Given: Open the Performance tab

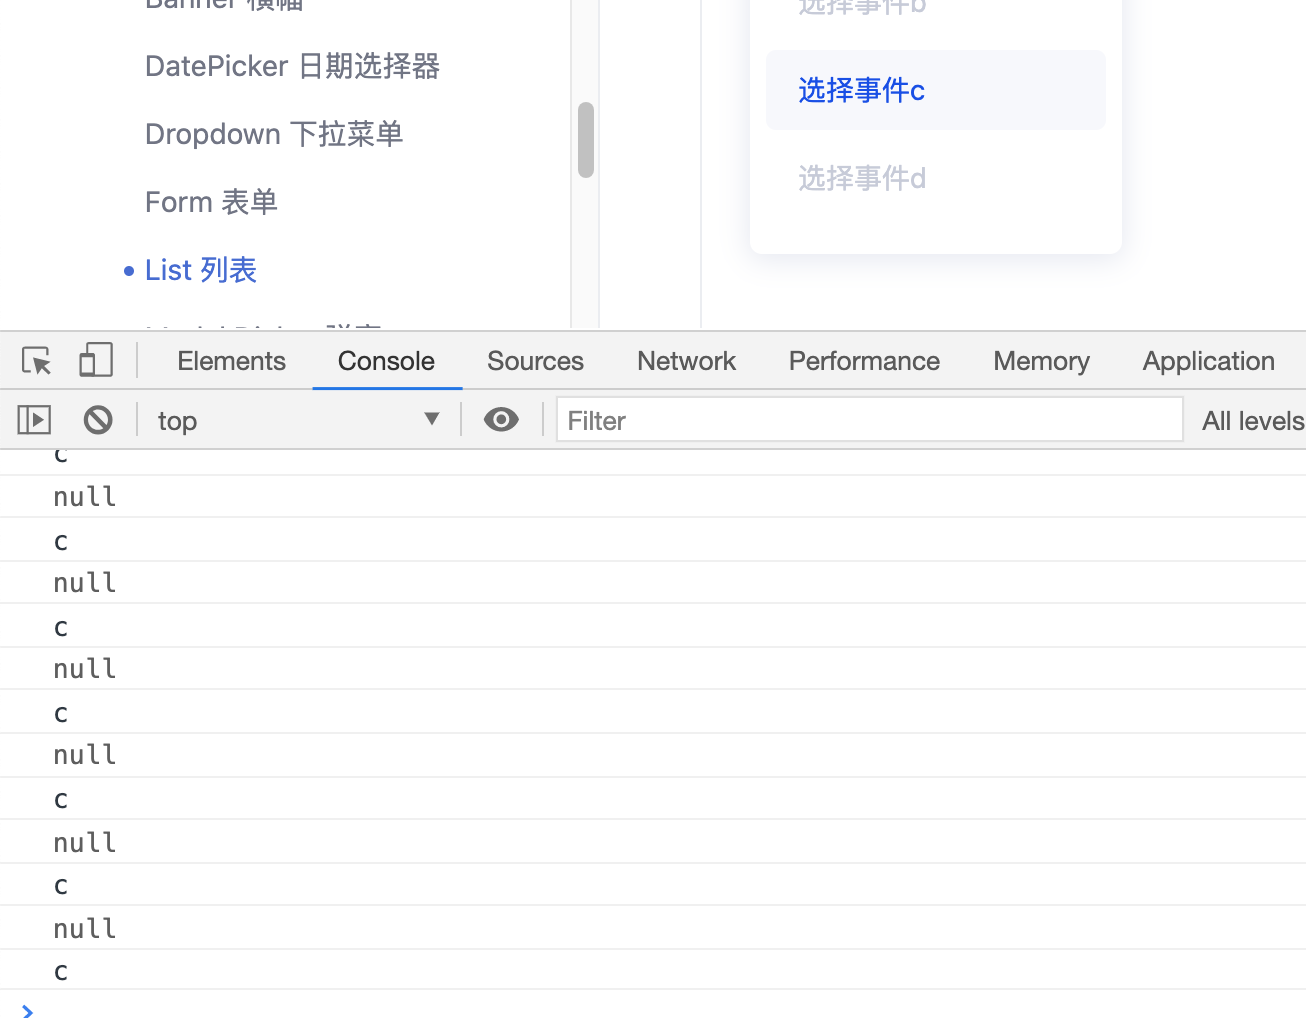Looking at the screenshot, I should (x=863, y=361).
